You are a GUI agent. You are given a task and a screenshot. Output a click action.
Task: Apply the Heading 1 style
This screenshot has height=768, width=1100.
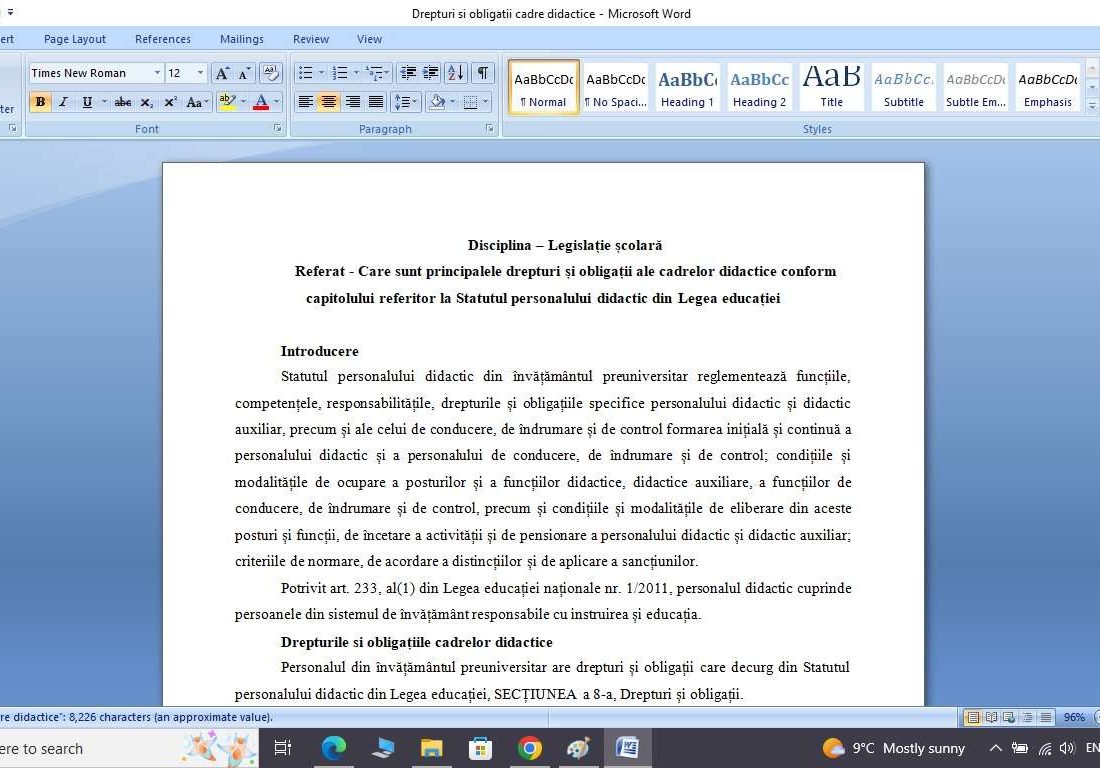click(686, 87)
